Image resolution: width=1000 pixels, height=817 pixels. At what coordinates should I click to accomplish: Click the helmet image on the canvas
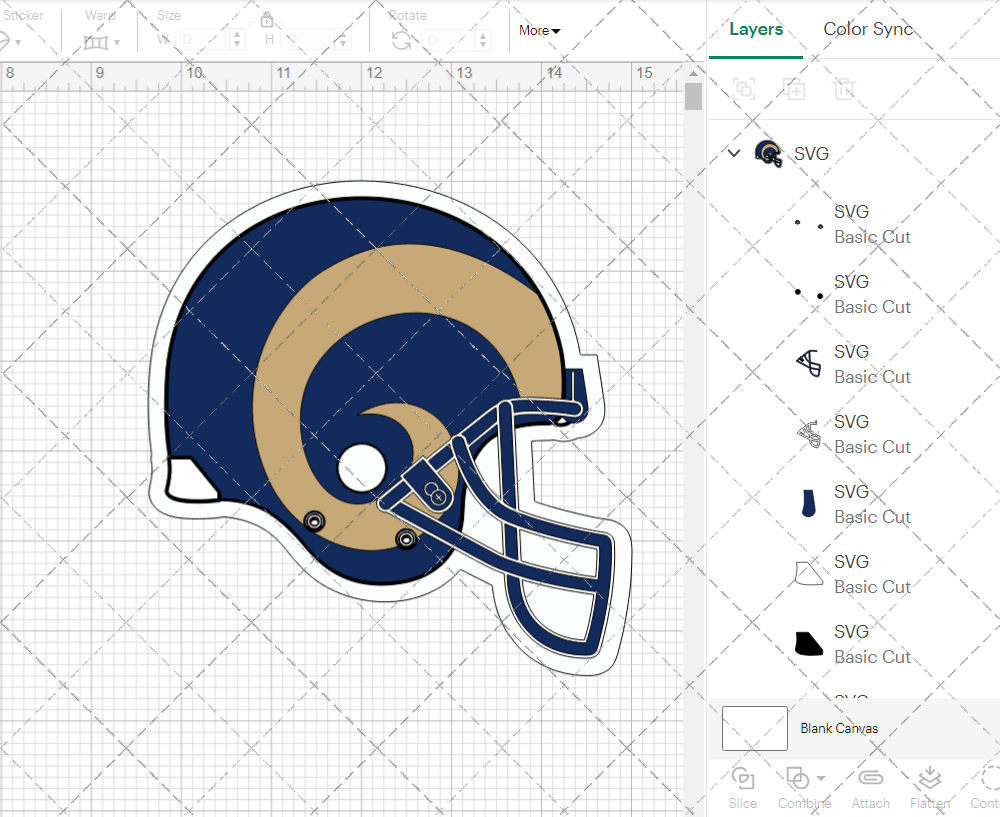[x=390, y=427]
